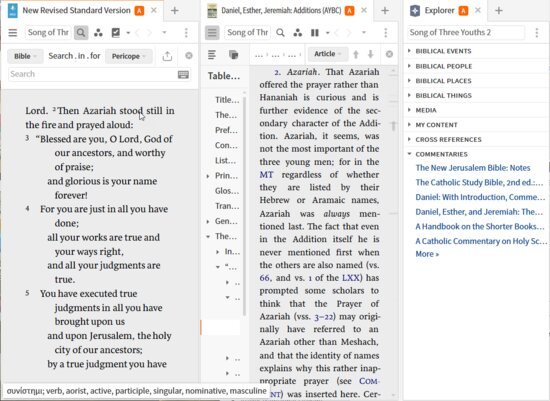Open panel menu in New Revised Standard Version pane
The height and width of the screenshot is (401, 550).
pos(13,33)
